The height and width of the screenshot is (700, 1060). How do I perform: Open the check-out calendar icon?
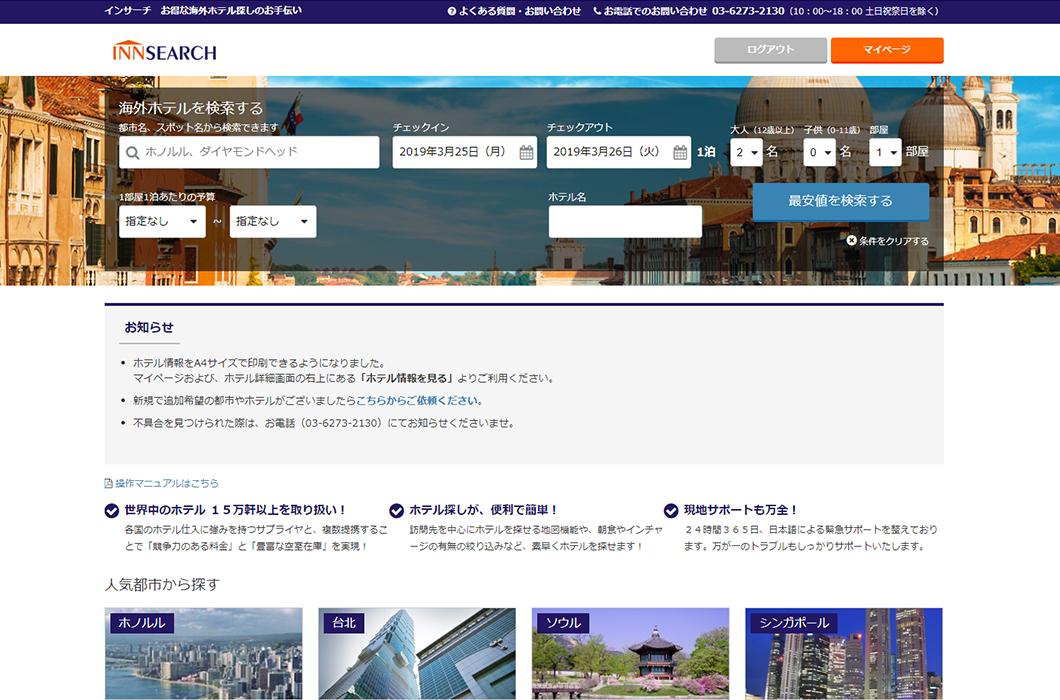(680, 153)
